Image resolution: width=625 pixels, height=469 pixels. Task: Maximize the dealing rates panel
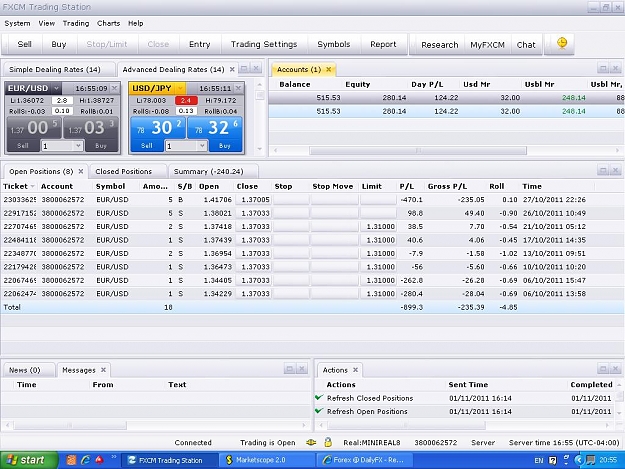point(244,69)
